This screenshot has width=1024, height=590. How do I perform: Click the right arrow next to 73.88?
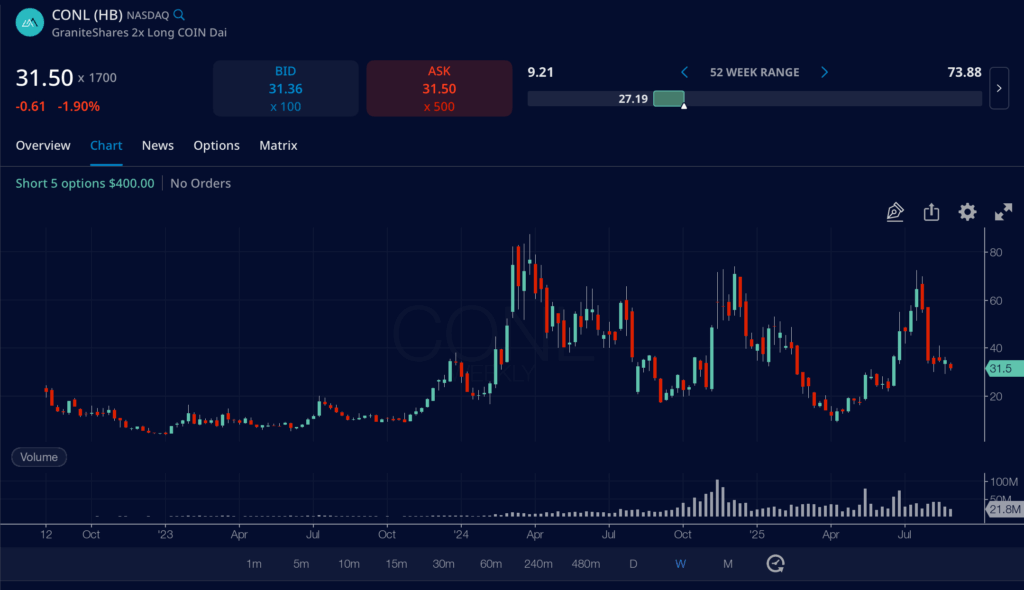click(998, 88)
